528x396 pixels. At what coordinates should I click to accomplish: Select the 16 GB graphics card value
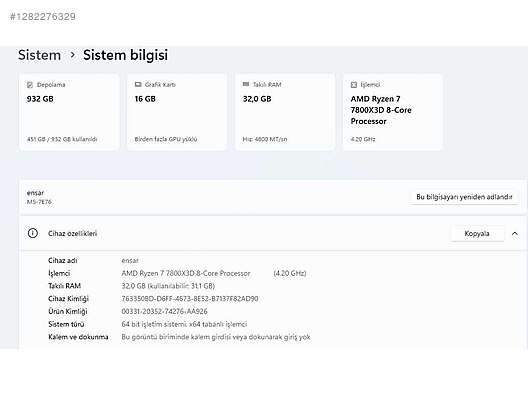coord(145,99)
